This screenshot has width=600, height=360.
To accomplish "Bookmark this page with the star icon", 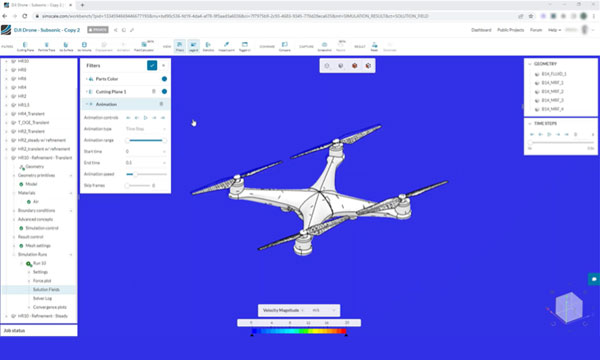I will coord(531,16).
